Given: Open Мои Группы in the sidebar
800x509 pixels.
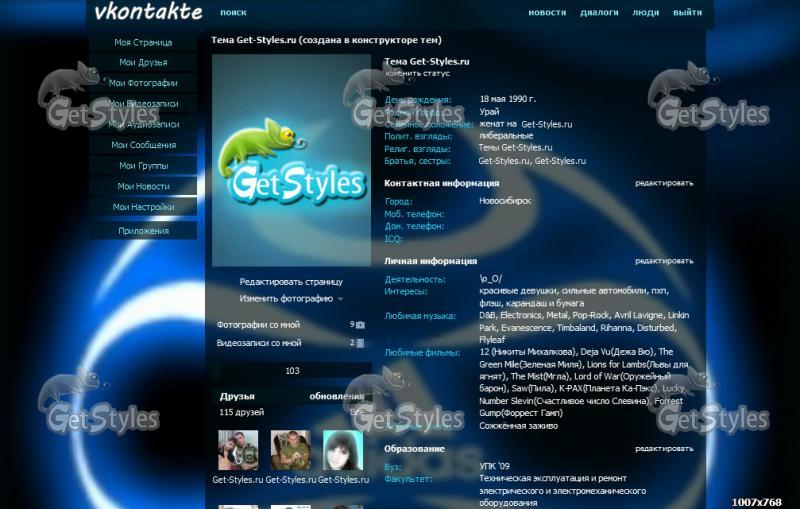Looking at the screenshot, I should coord(143,166).
